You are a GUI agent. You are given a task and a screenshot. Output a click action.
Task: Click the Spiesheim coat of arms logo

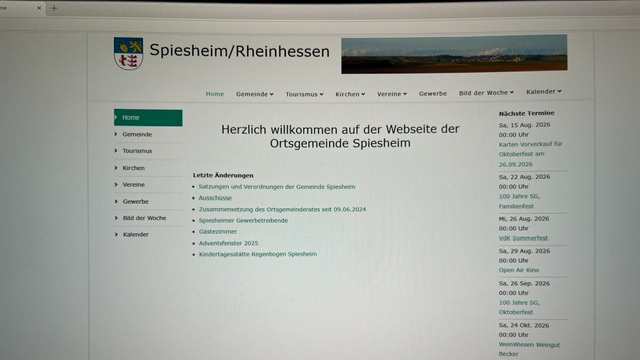point(128,53)
